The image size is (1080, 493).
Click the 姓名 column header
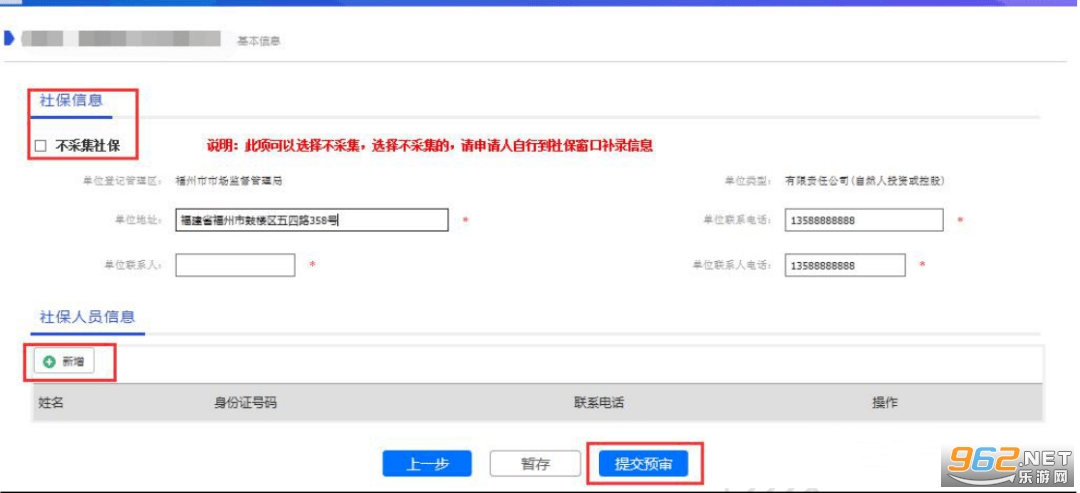pos(51,402)
